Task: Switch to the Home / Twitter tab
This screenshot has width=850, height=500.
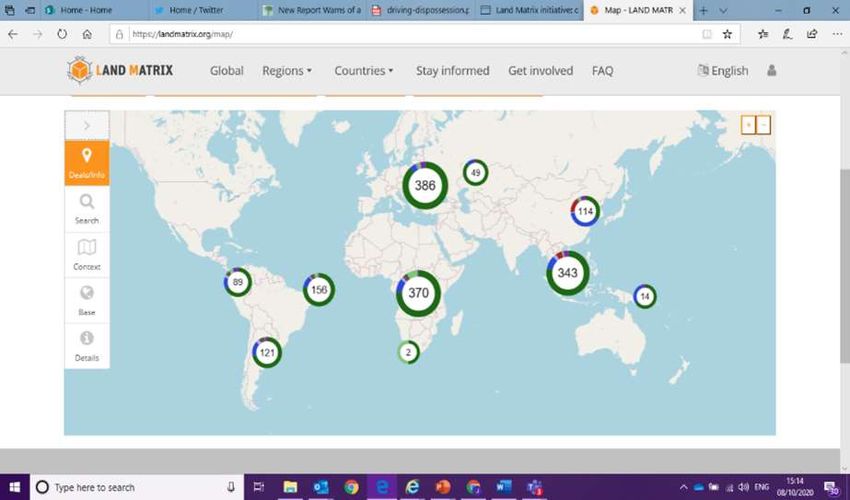Action: [194, 10]
